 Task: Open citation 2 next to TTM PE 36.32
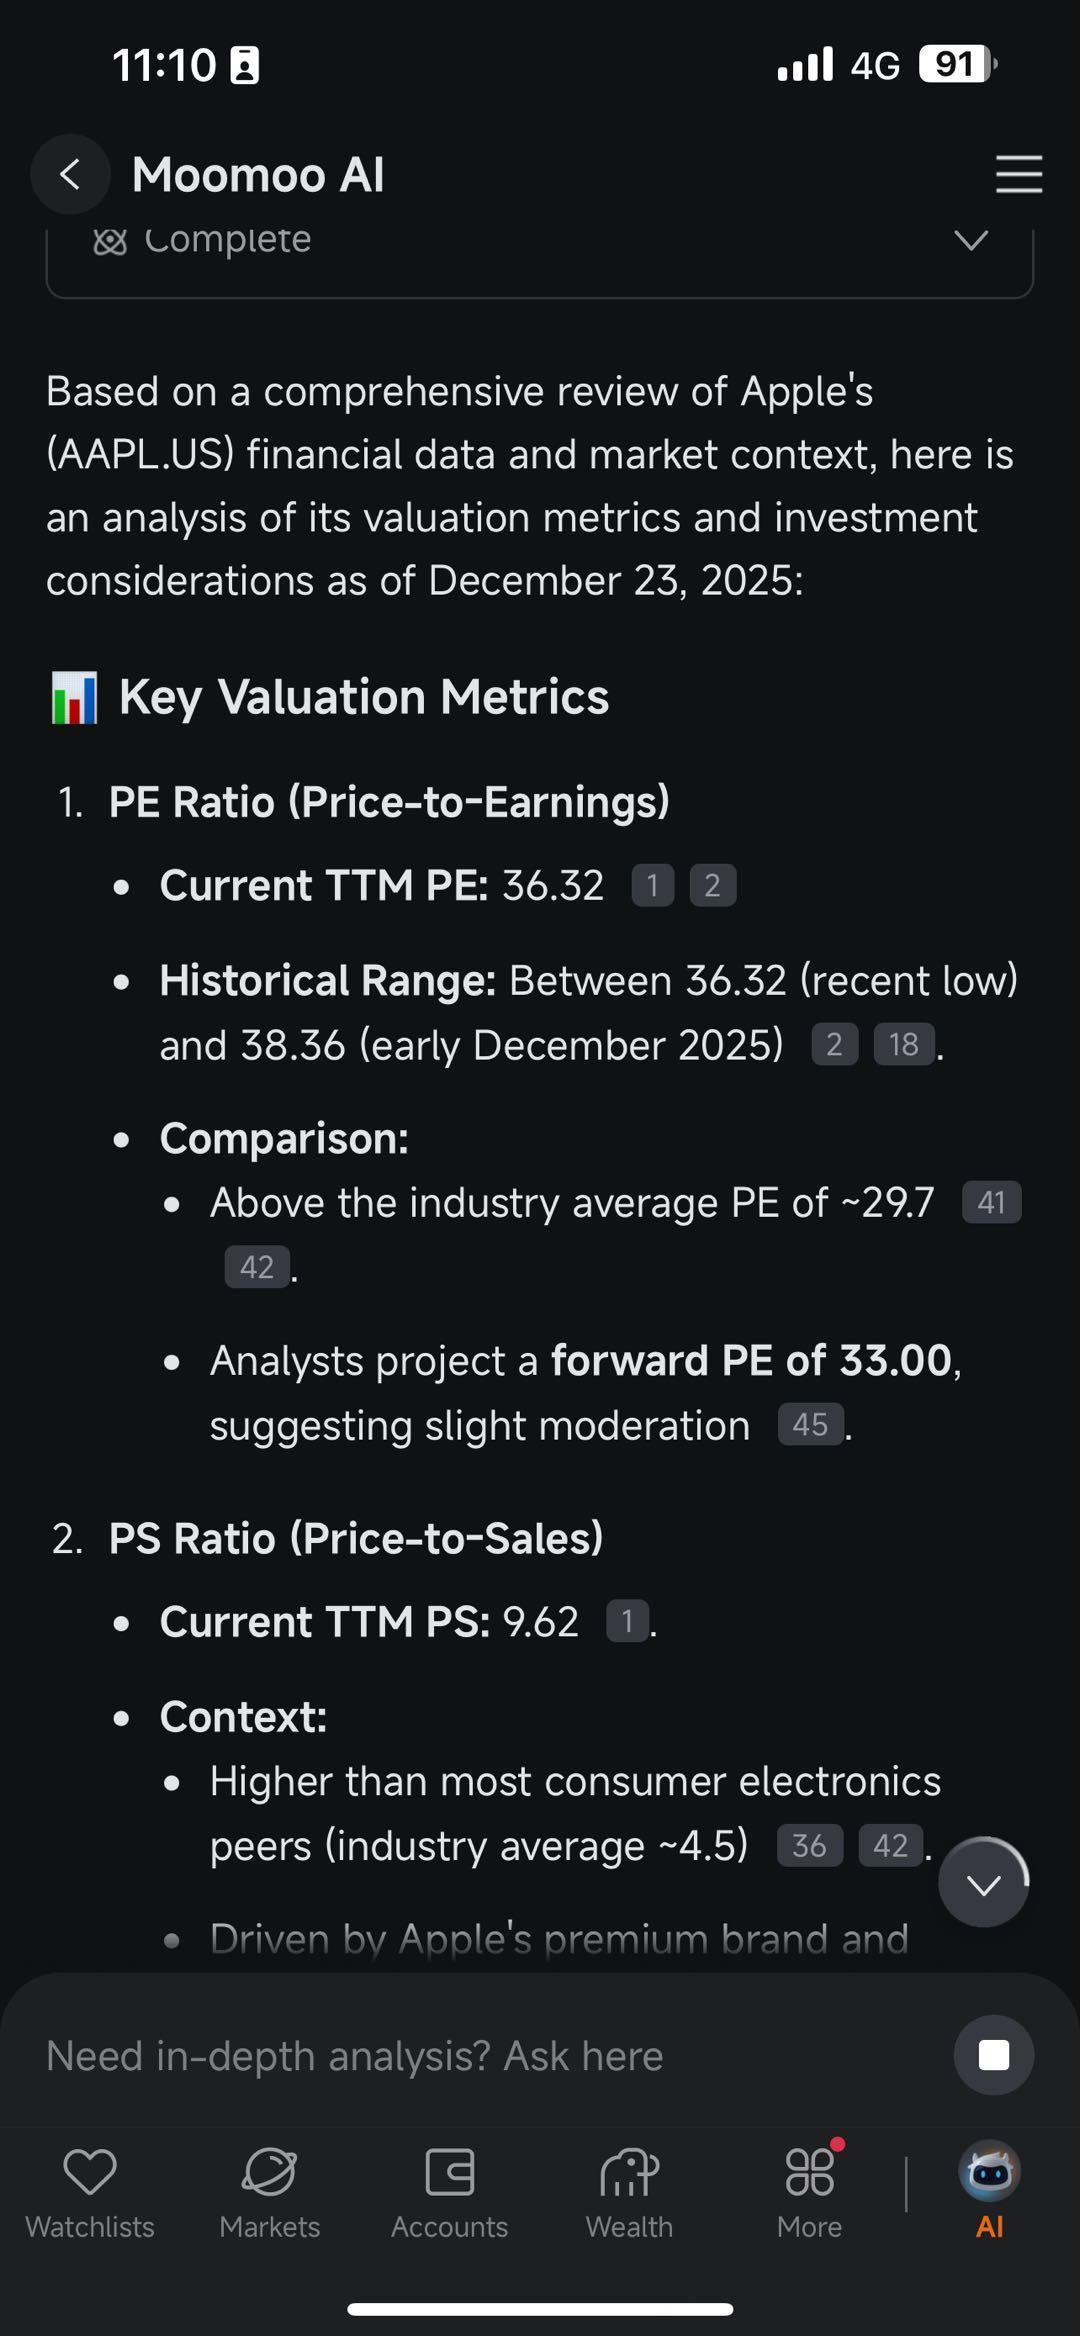(x=712, y=885)
